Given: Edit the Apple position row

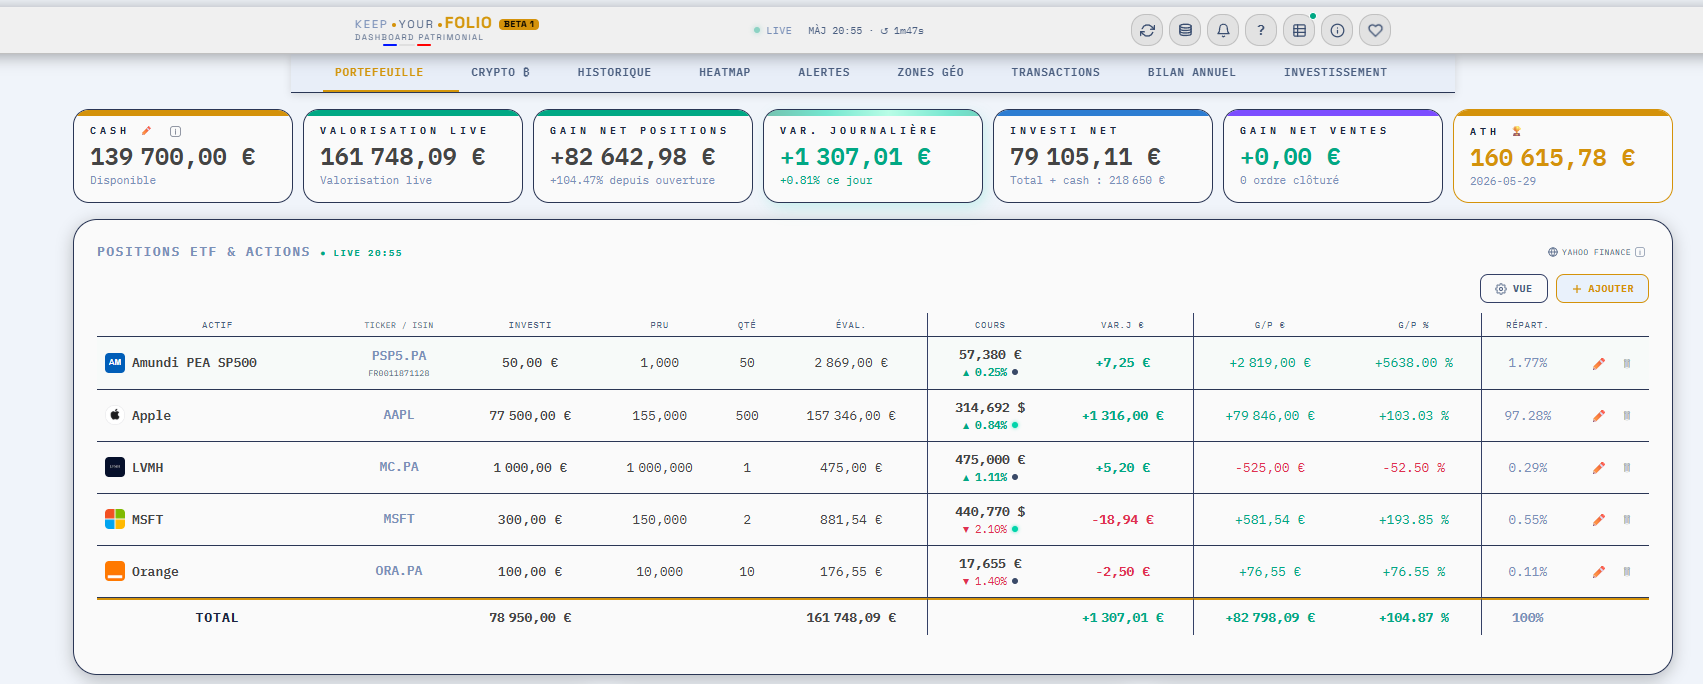Looking at the screenshot, I should click(x=1599, y=416).
